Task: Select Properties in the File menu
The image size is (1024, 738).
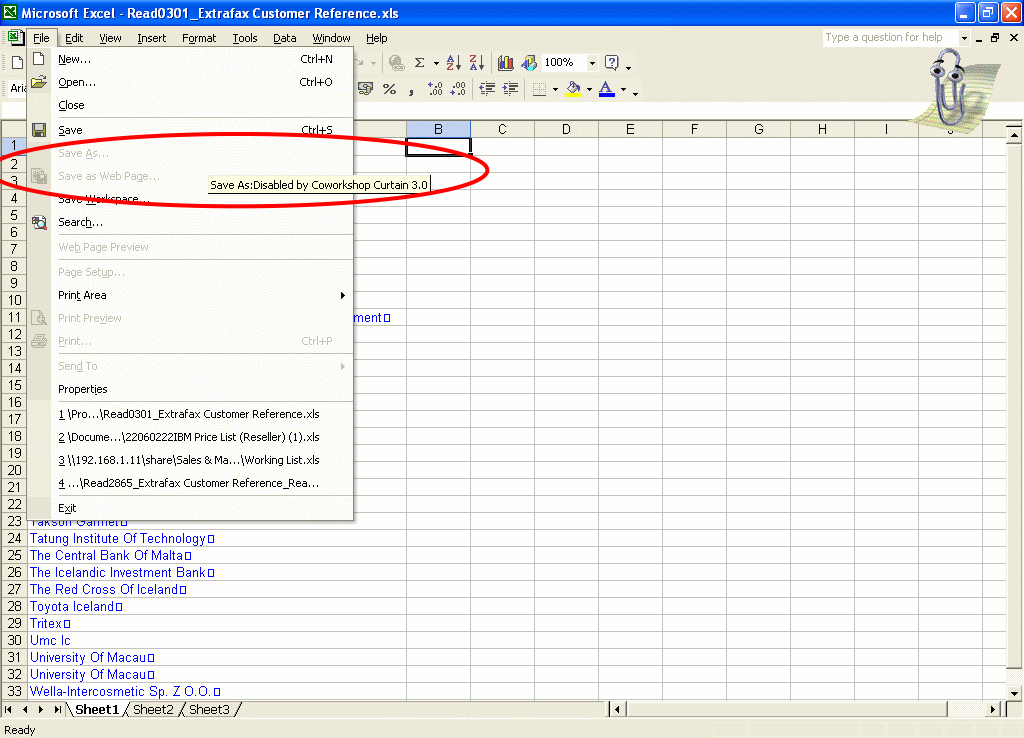Action: pos(82,389)
